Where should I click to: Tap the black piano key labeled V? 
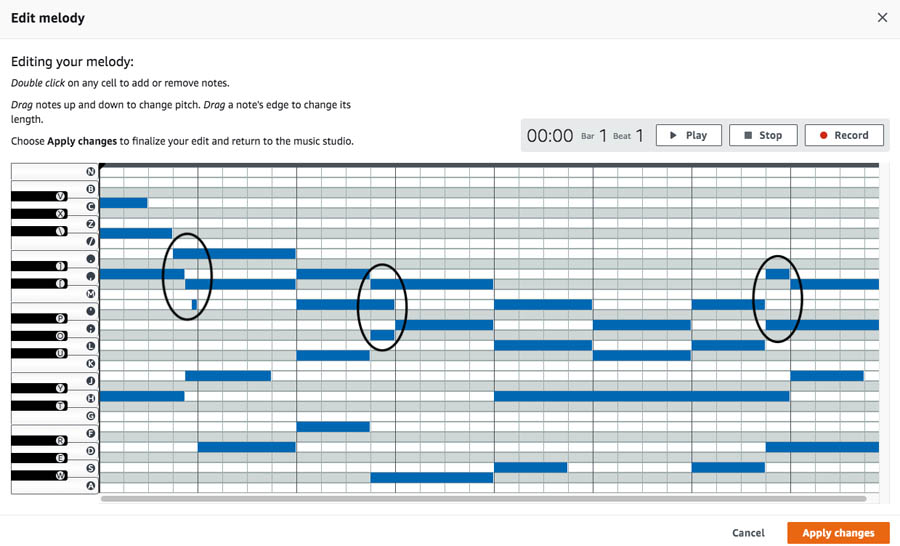tap(39, 196)
